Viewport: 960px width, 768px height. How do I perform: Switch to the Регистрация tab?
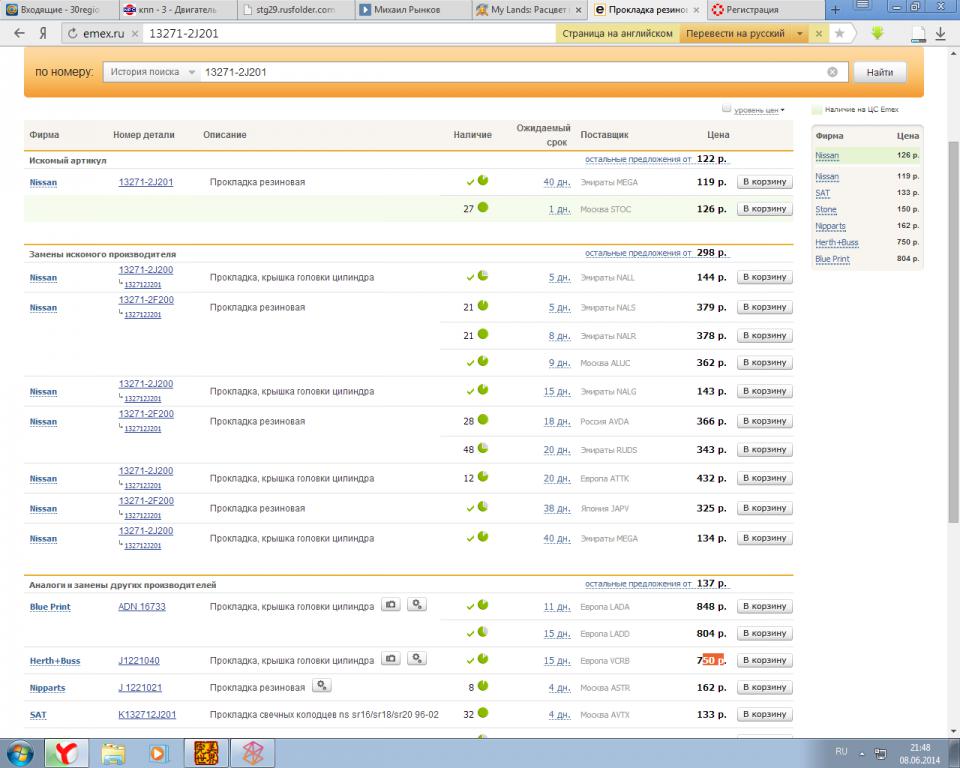765,10
